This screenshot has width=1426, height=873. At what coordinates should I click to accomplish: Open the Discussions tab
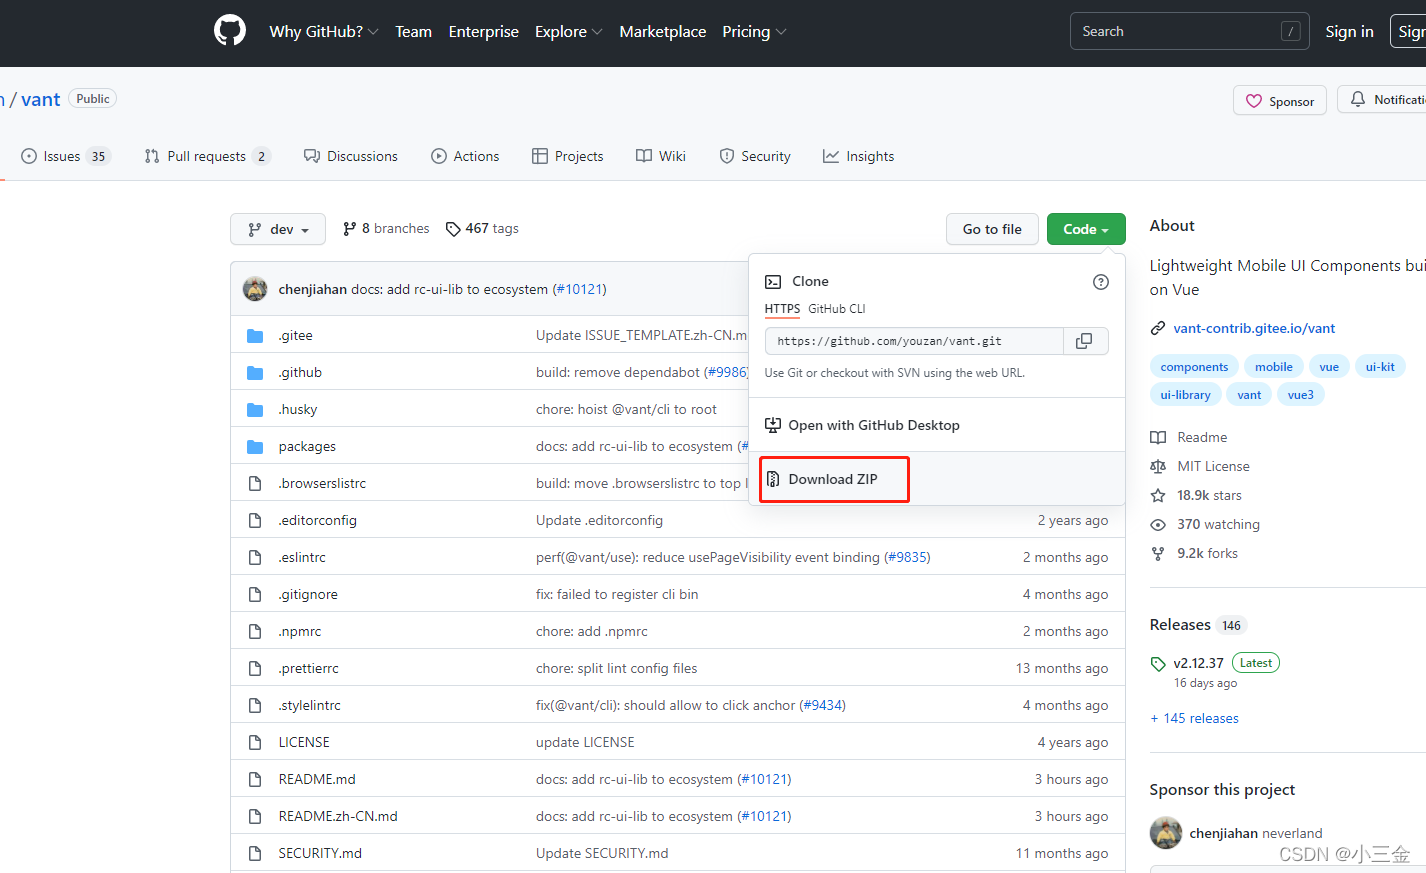coord(351,157)
